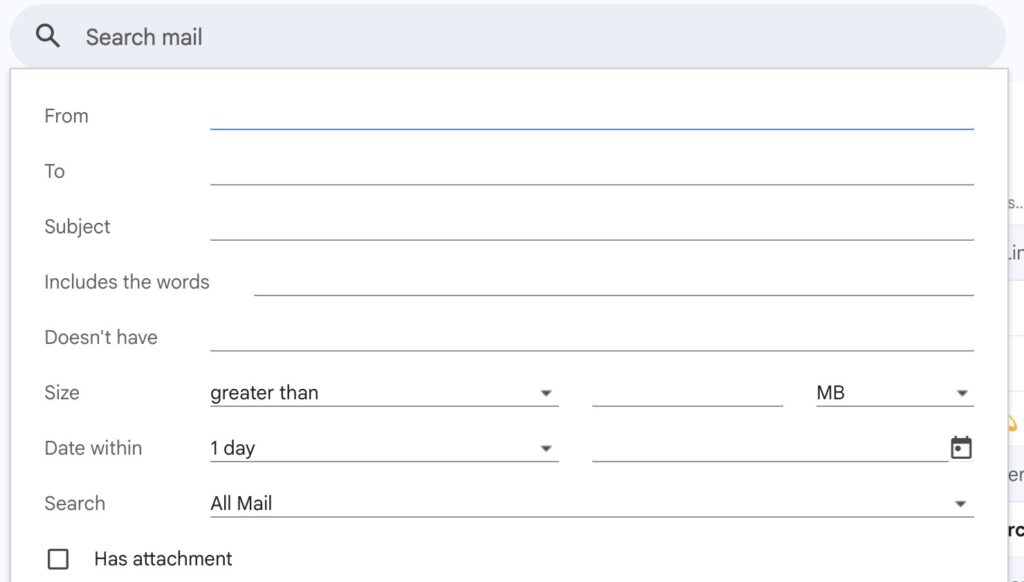The width and height of the screenshot is (1024, 582).
Task: Click the date text input field
Action: [769, 448]
